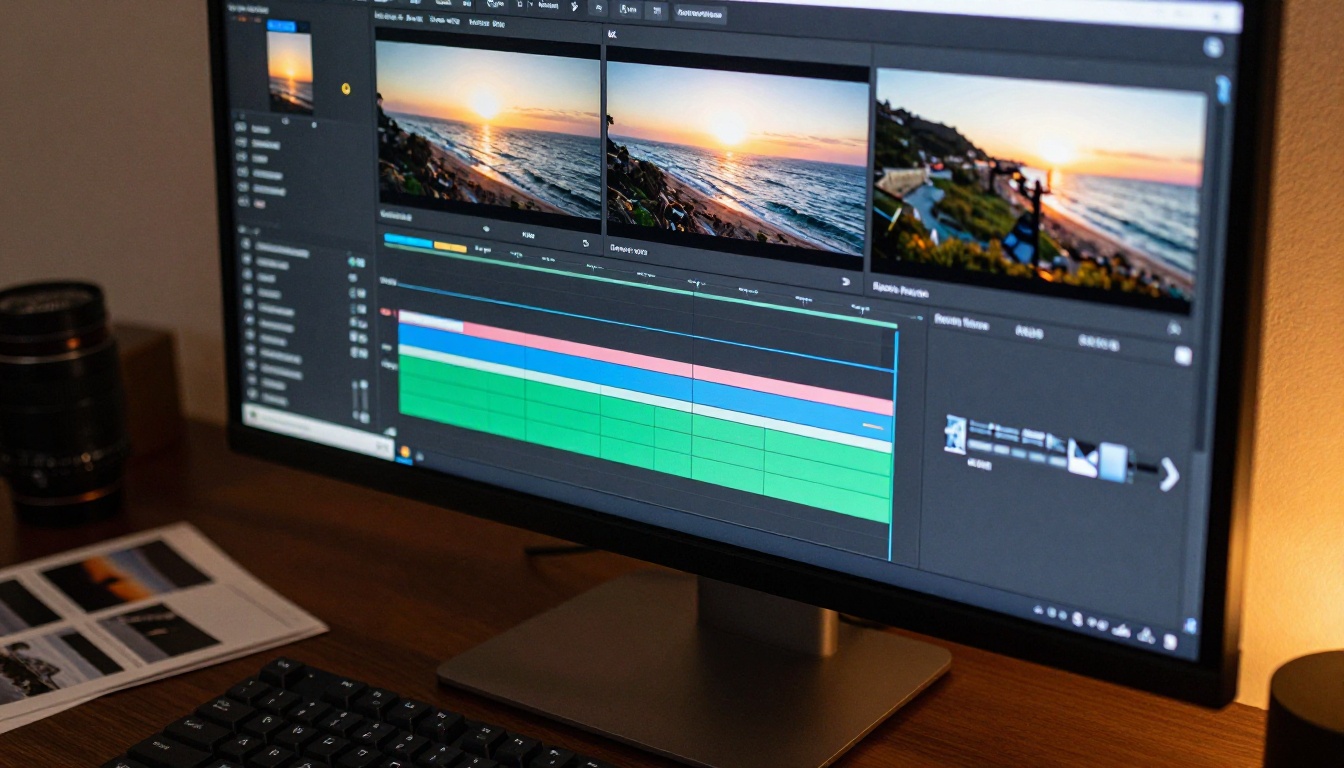The height and width of the screenshot is (768, 1344).
Task: Click the blue vertical scrollbar beside the right preview
Action: [x=1221, y=90]
